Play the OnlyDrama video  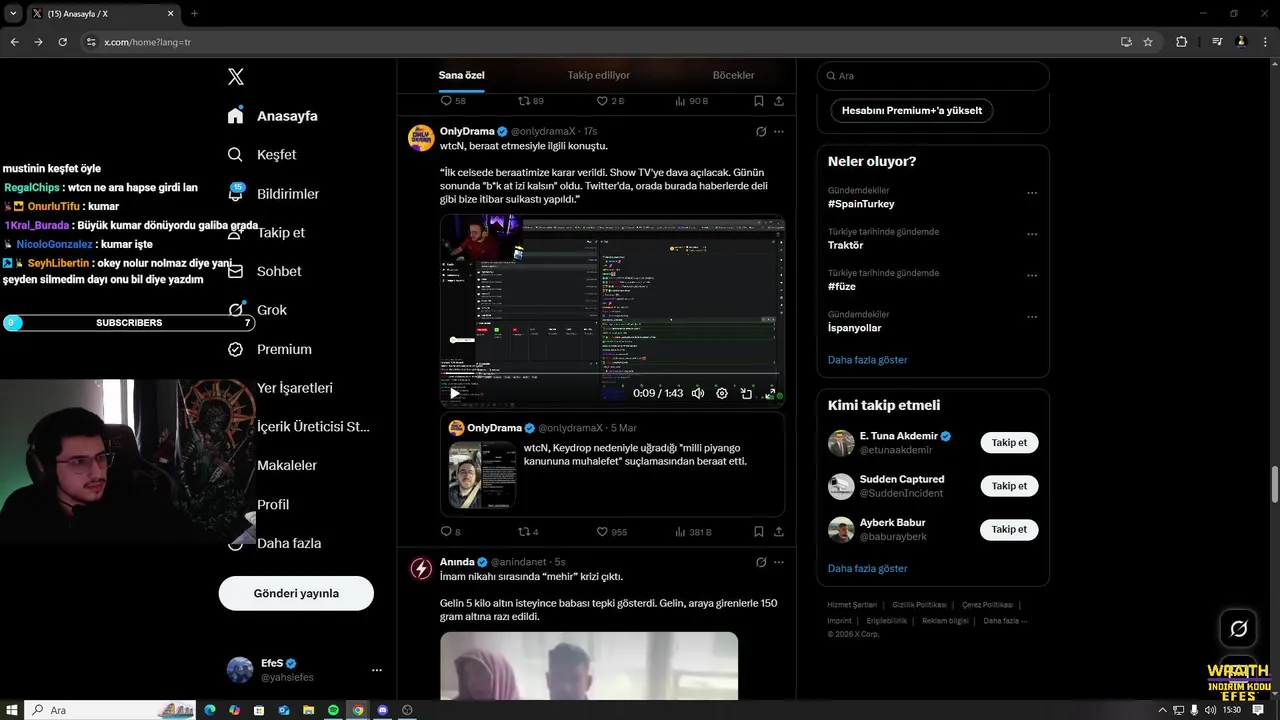point(455,393)
